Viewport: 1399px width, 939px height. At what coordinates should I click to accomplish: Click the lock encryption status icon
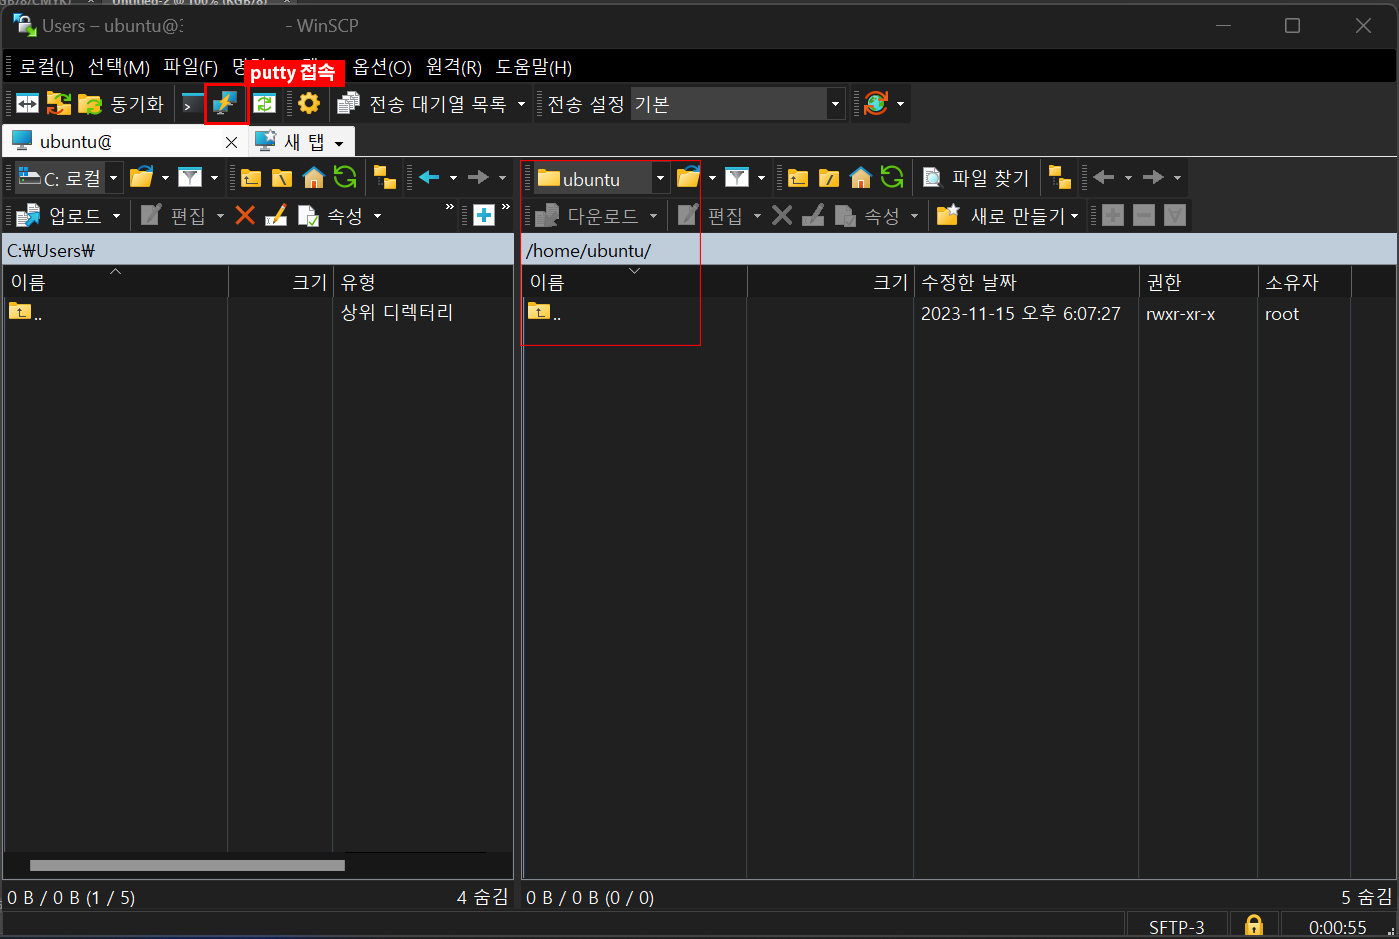[x=1254, y=925]
